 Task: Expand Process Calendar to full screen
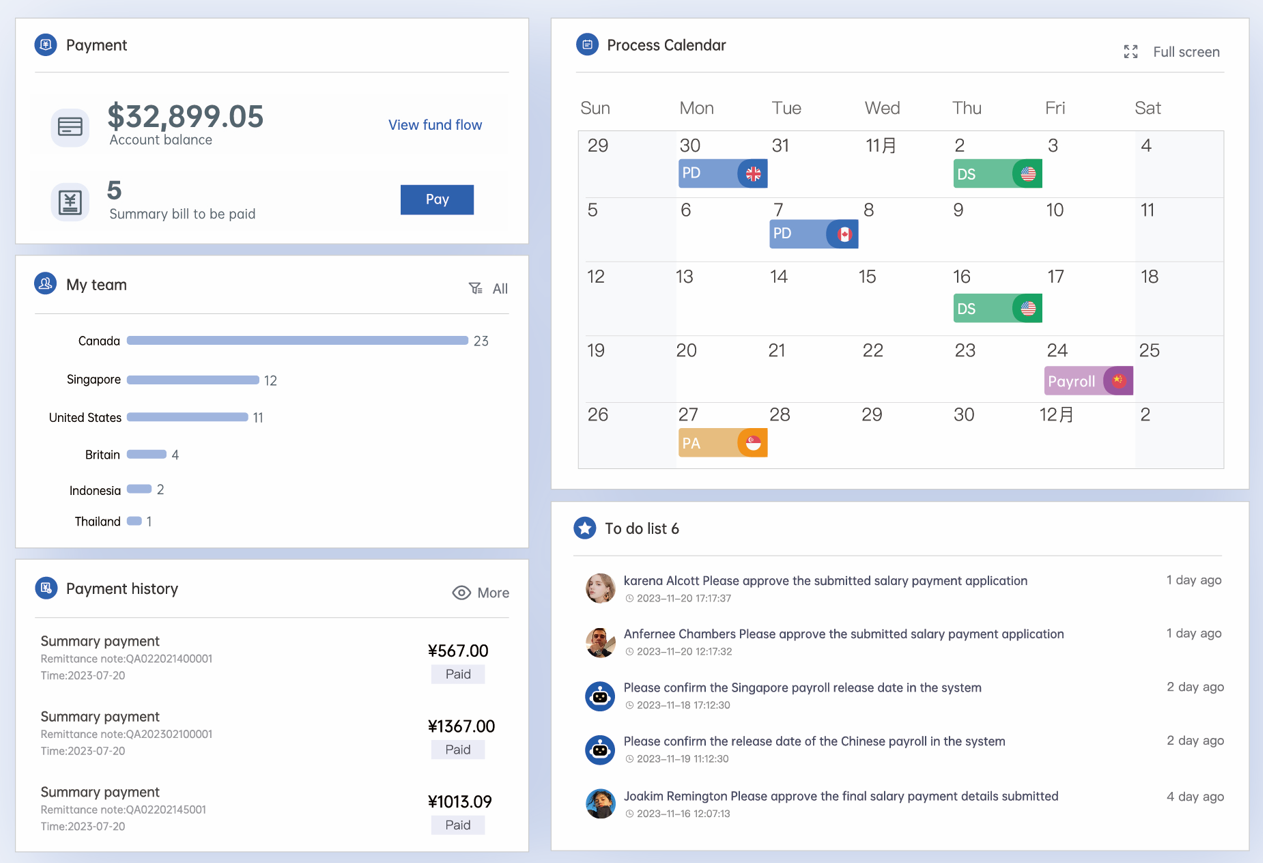click(1171, 52)
